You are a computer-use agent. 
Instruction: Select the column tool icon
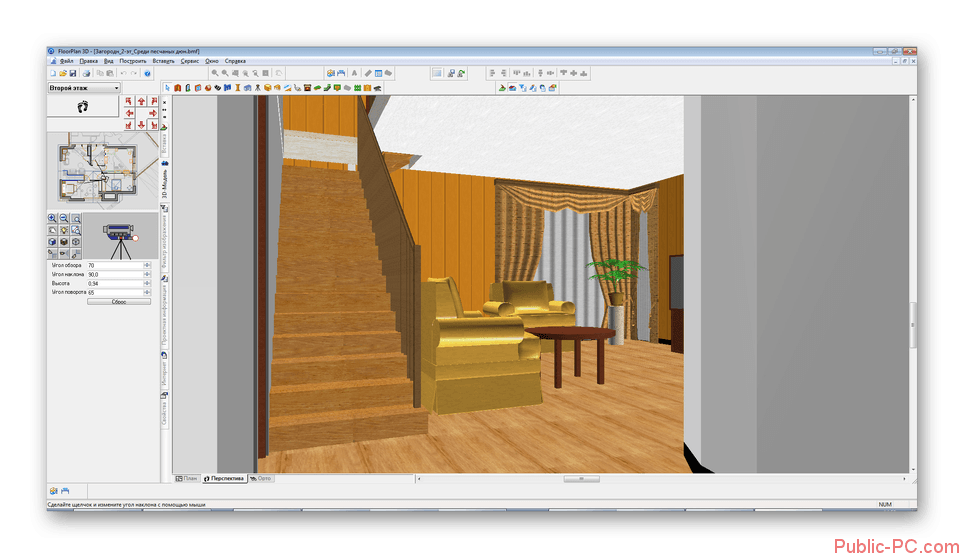(237, 88)
